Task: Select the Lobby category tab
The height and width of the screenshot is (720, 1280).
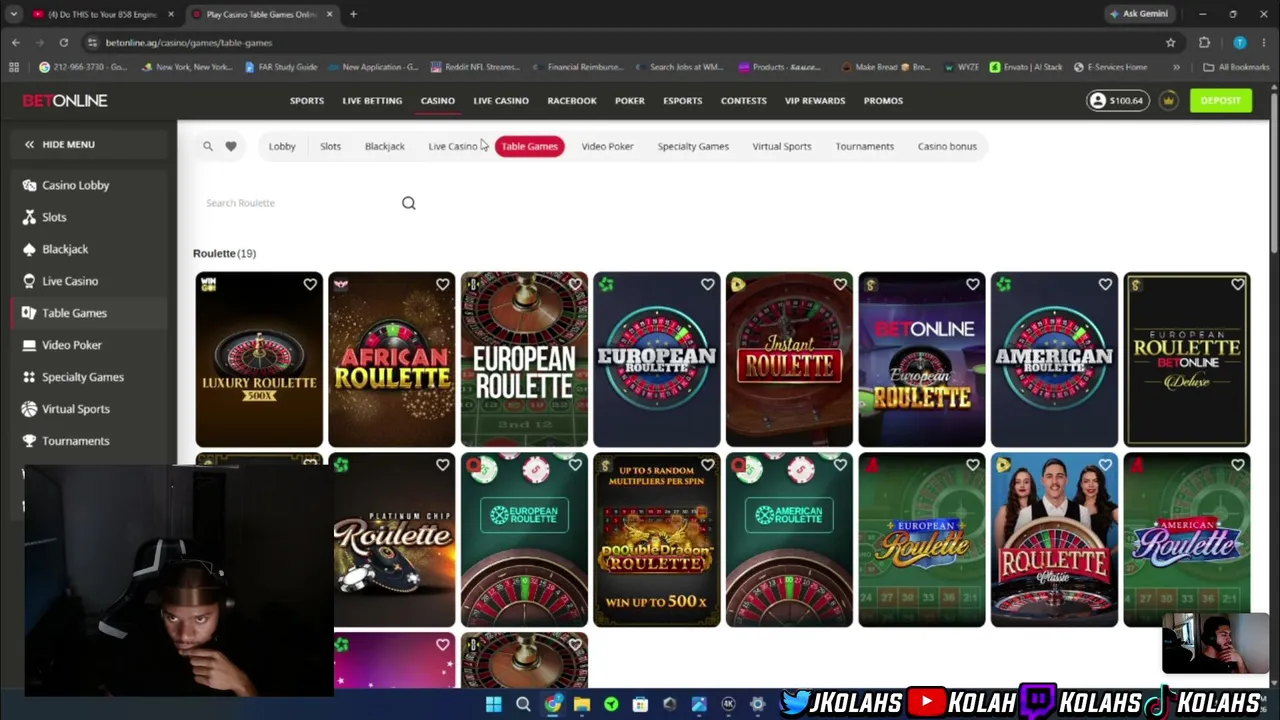Action: coord(282,146)
